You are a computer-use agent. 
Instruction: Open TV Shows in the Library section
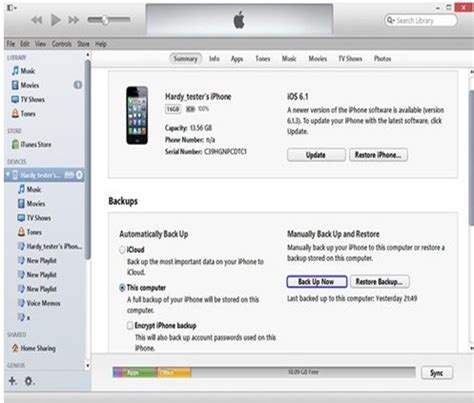click(x=28, y=99)
